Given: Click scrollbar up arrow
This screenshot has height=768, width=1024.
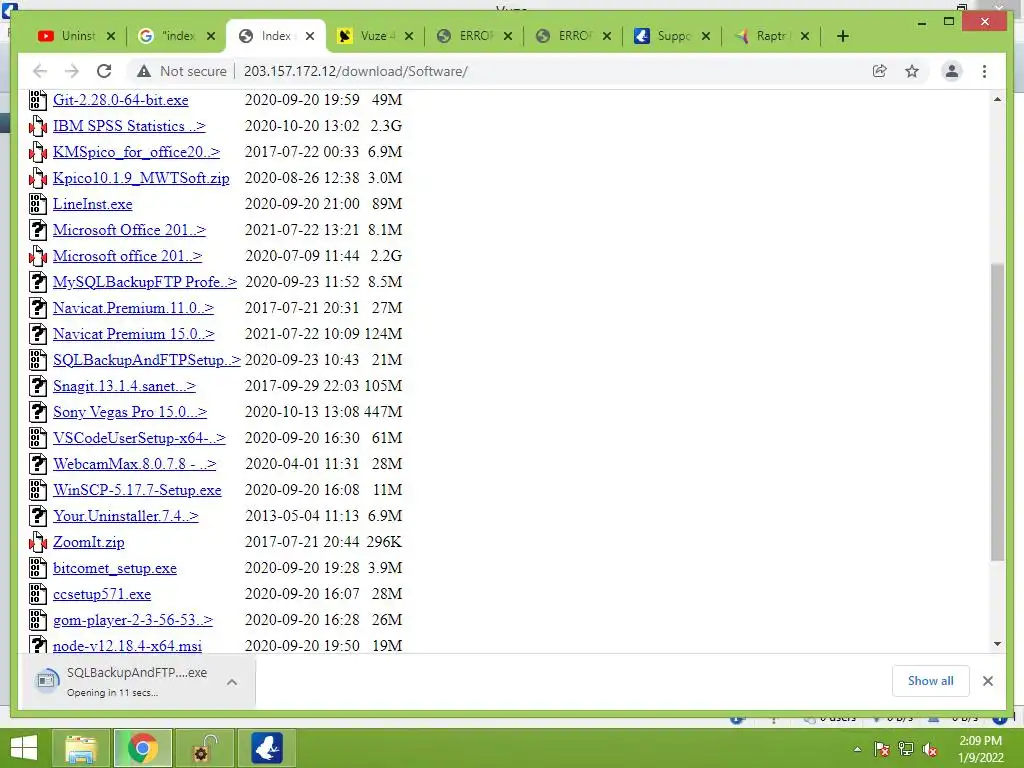Looking at the screenshot, I should [997, 99].
